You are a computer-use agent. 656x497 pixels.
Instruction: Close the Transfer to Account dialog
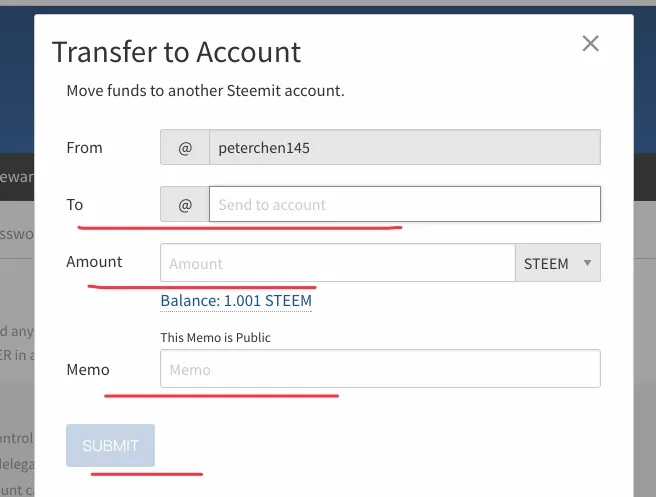click(590, 43)
